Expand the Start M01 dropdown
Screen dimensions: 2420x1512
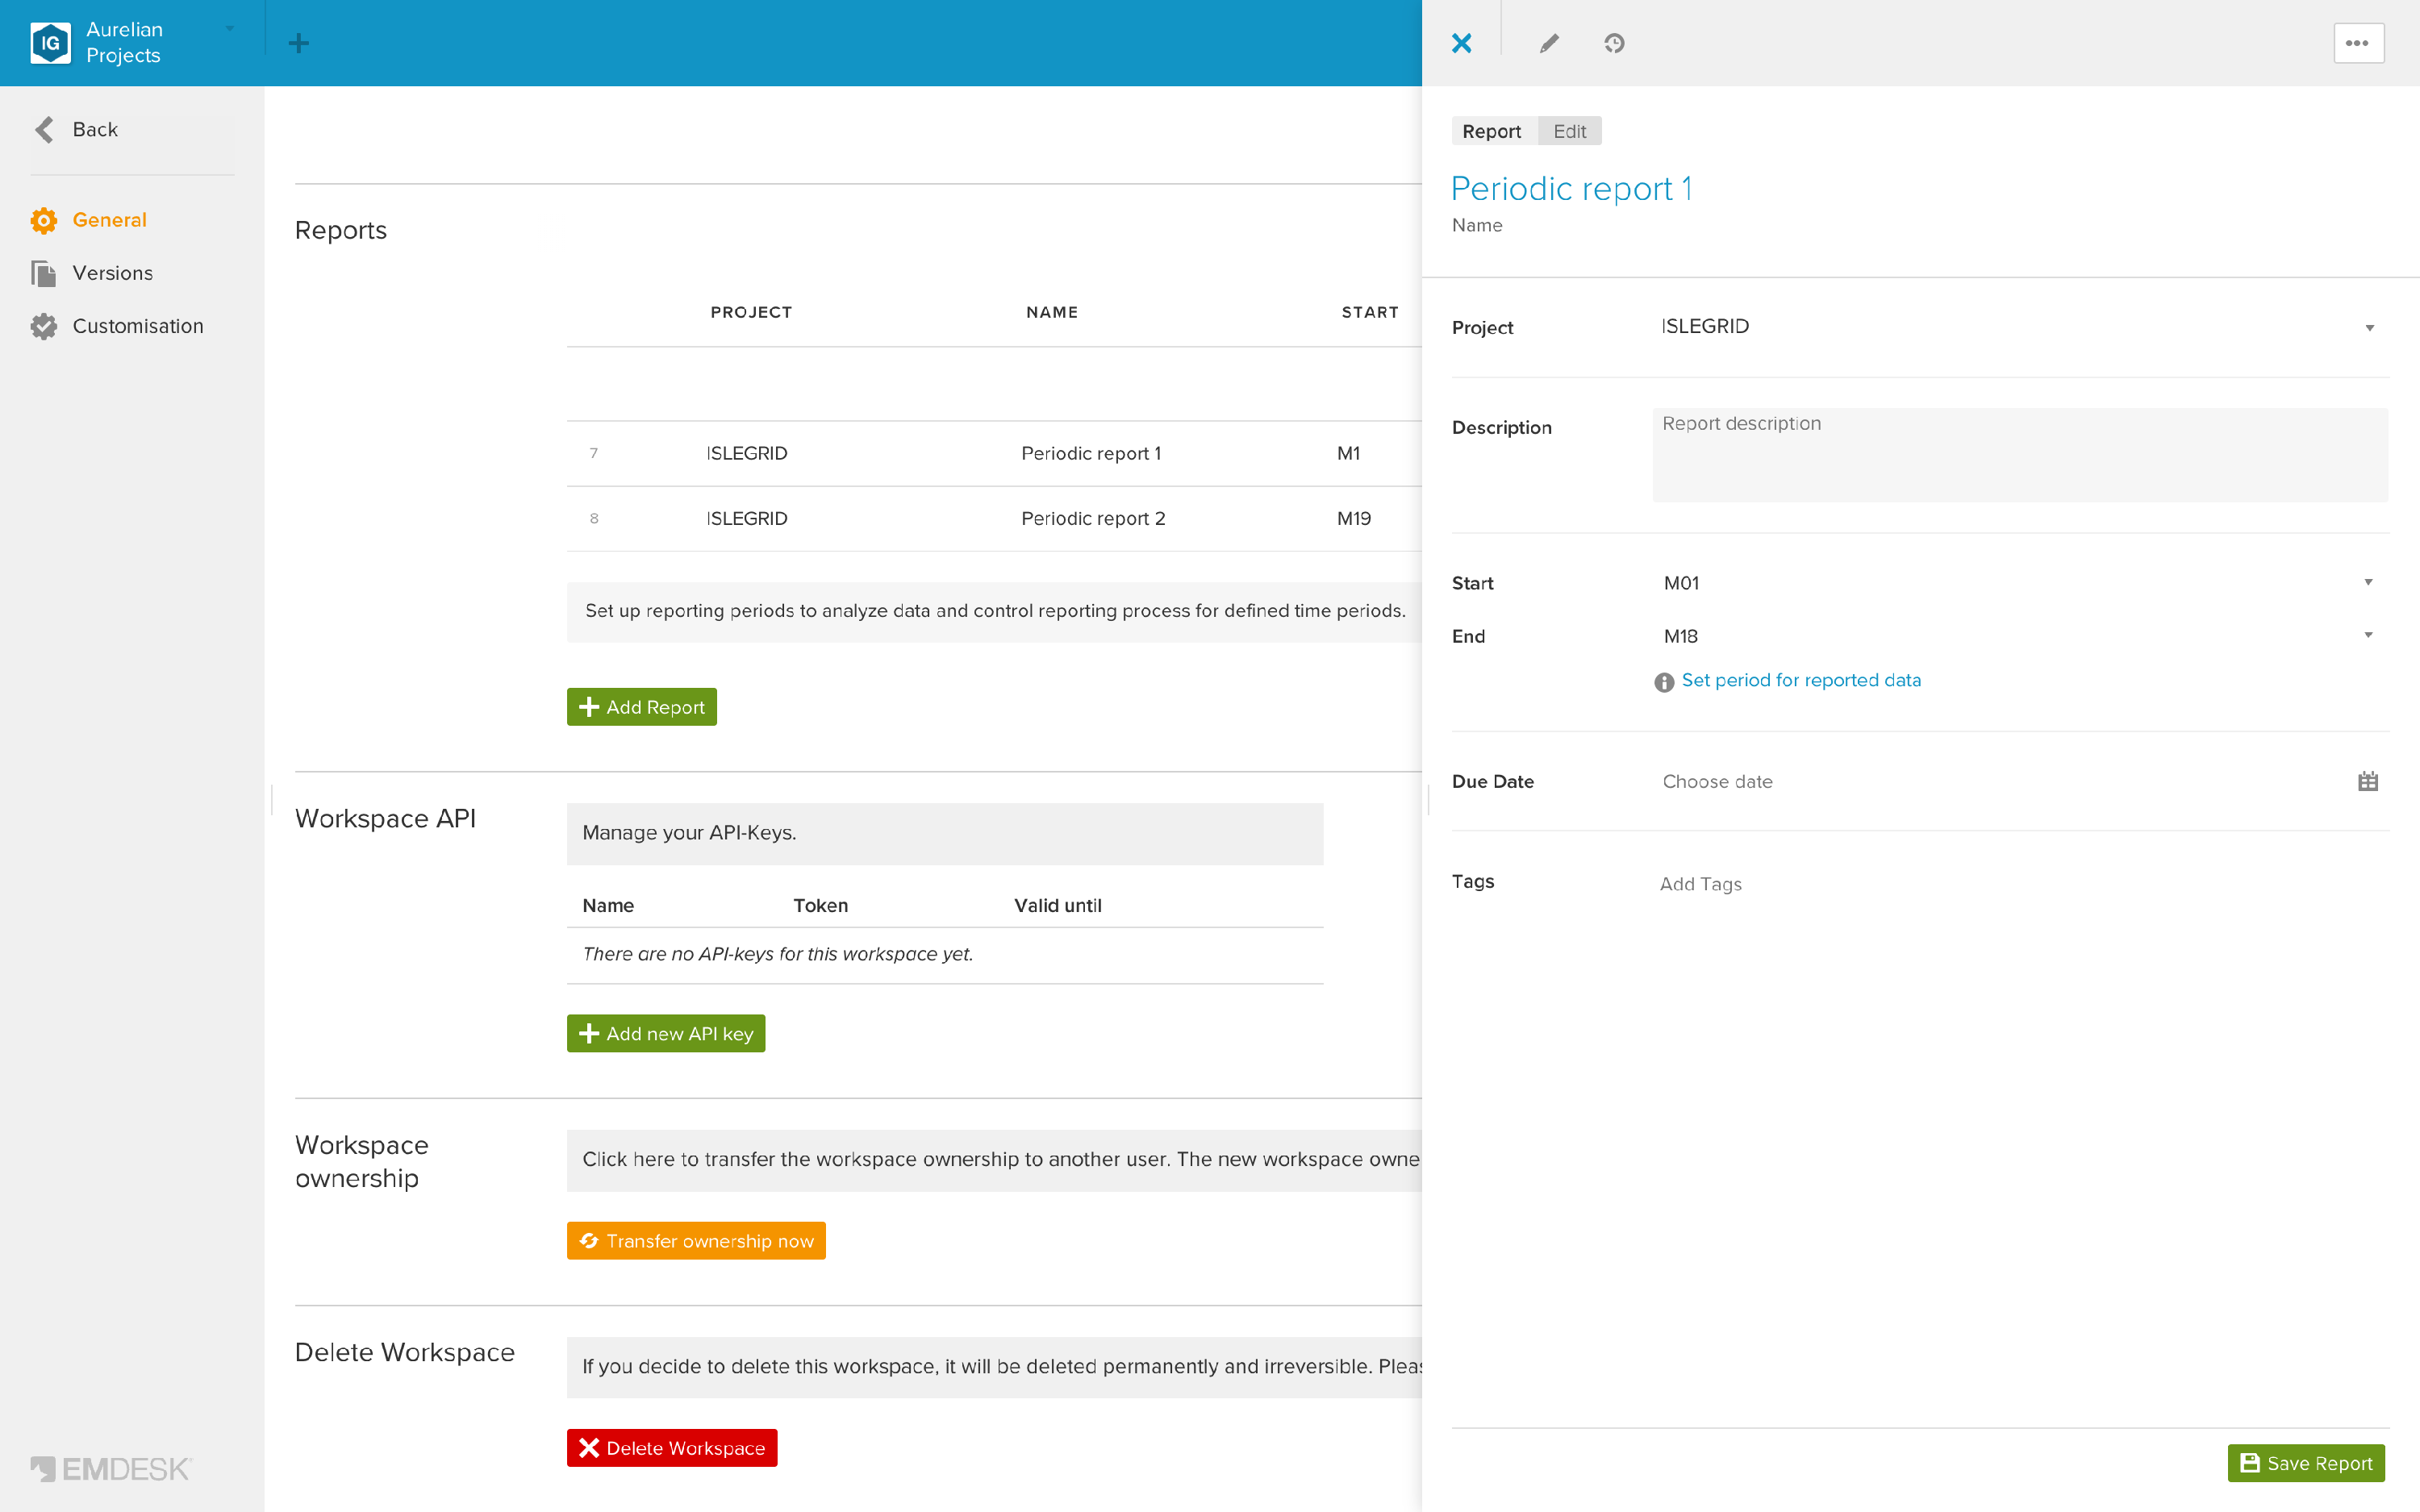click(2019, 583)
